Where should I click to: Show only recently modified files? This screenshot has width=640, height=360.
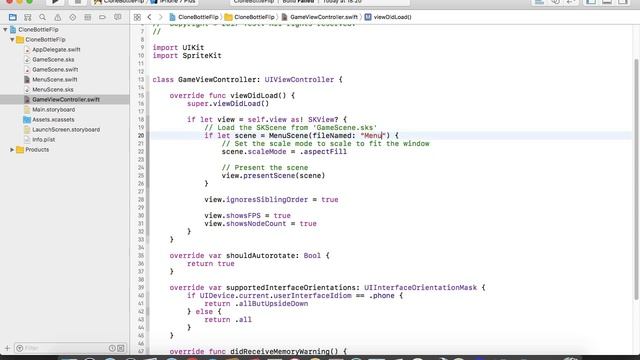click(112, 348)
